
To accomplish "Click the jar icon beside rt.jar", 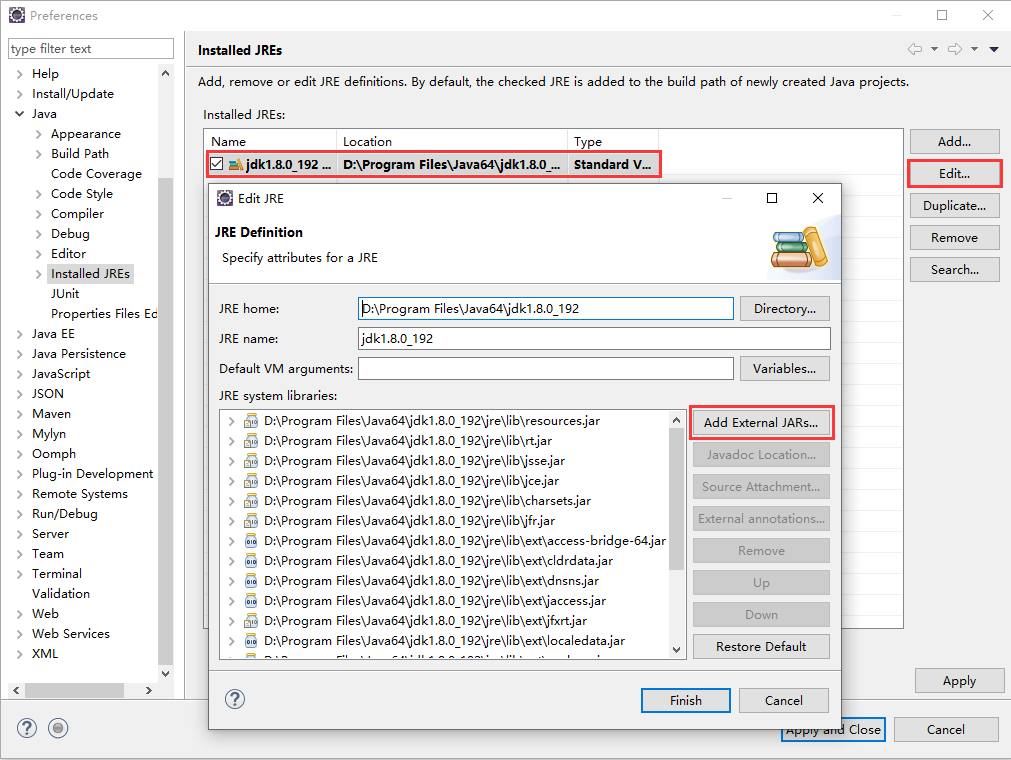I will point(250,441).
